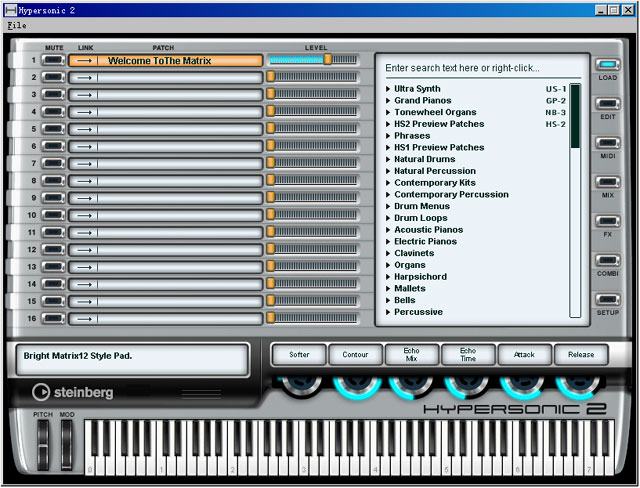Open the LOAD page button
The width and height of the screenshot is (640, 488).
[x=607, y=64]
